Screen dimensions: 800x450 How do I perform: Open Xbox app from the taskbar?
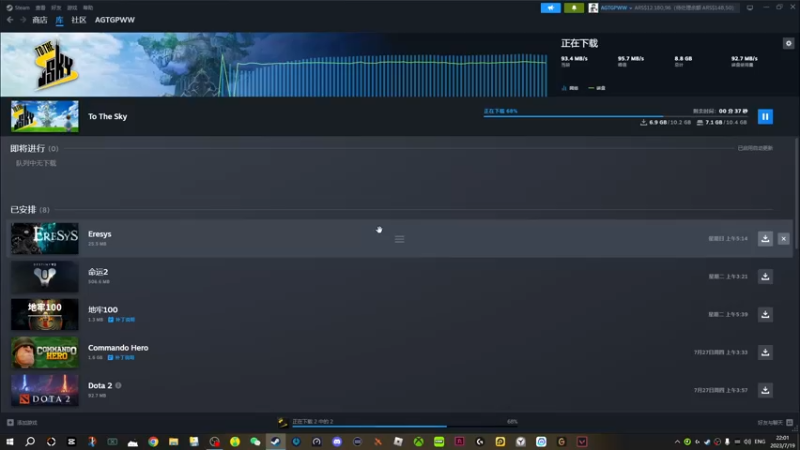418,441
